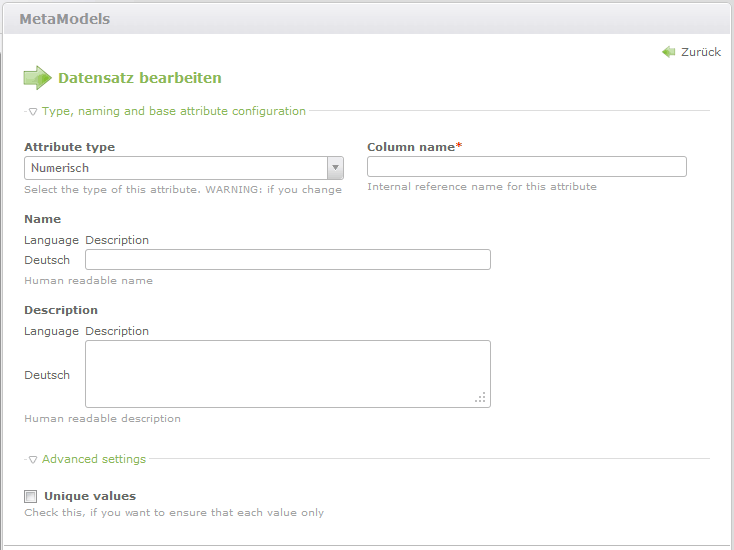Click the Zurück link text

click(x=700, y=52)
